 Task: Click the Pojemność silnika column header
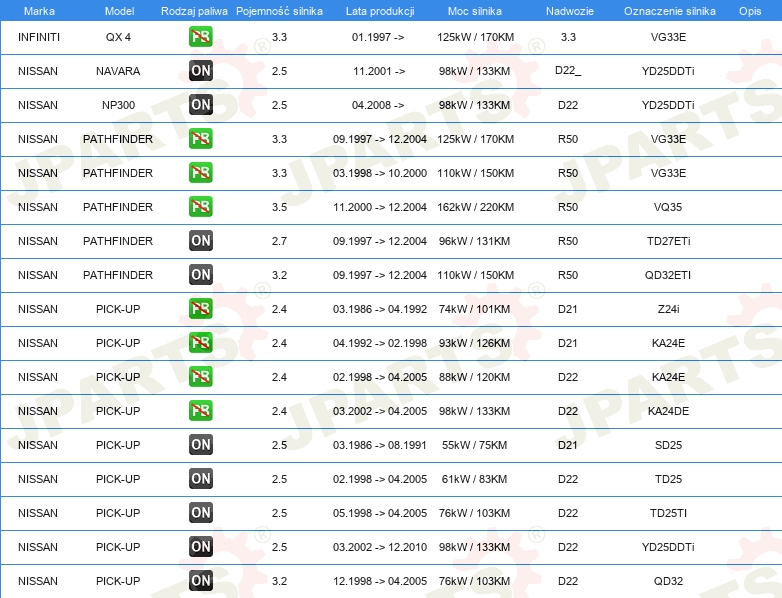pyautogui.click(x=279, y=11)
